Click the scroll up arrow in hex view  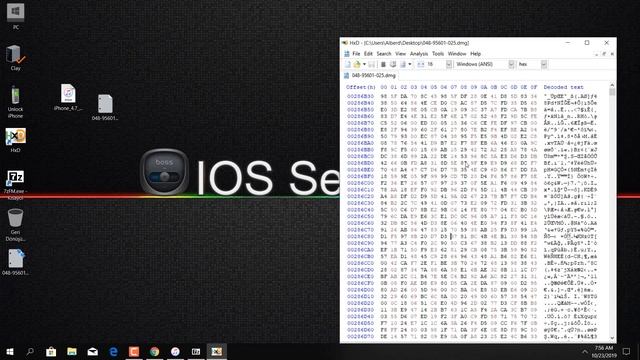click(x=612, y=85)
